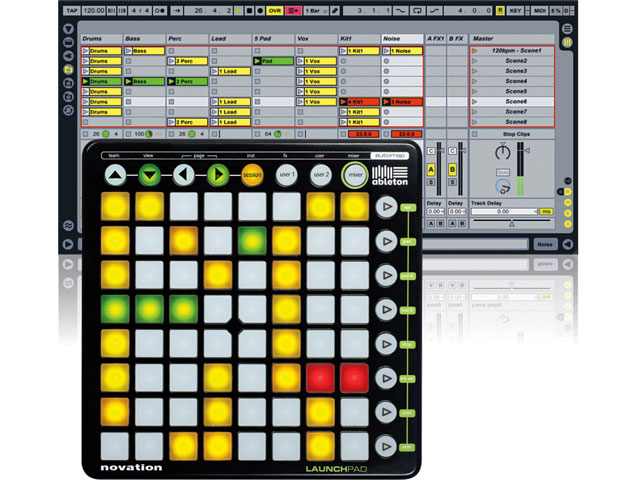Viewport: 640px width, 480px height.
Task: Click the transport Record button
Action: (260, 11)
